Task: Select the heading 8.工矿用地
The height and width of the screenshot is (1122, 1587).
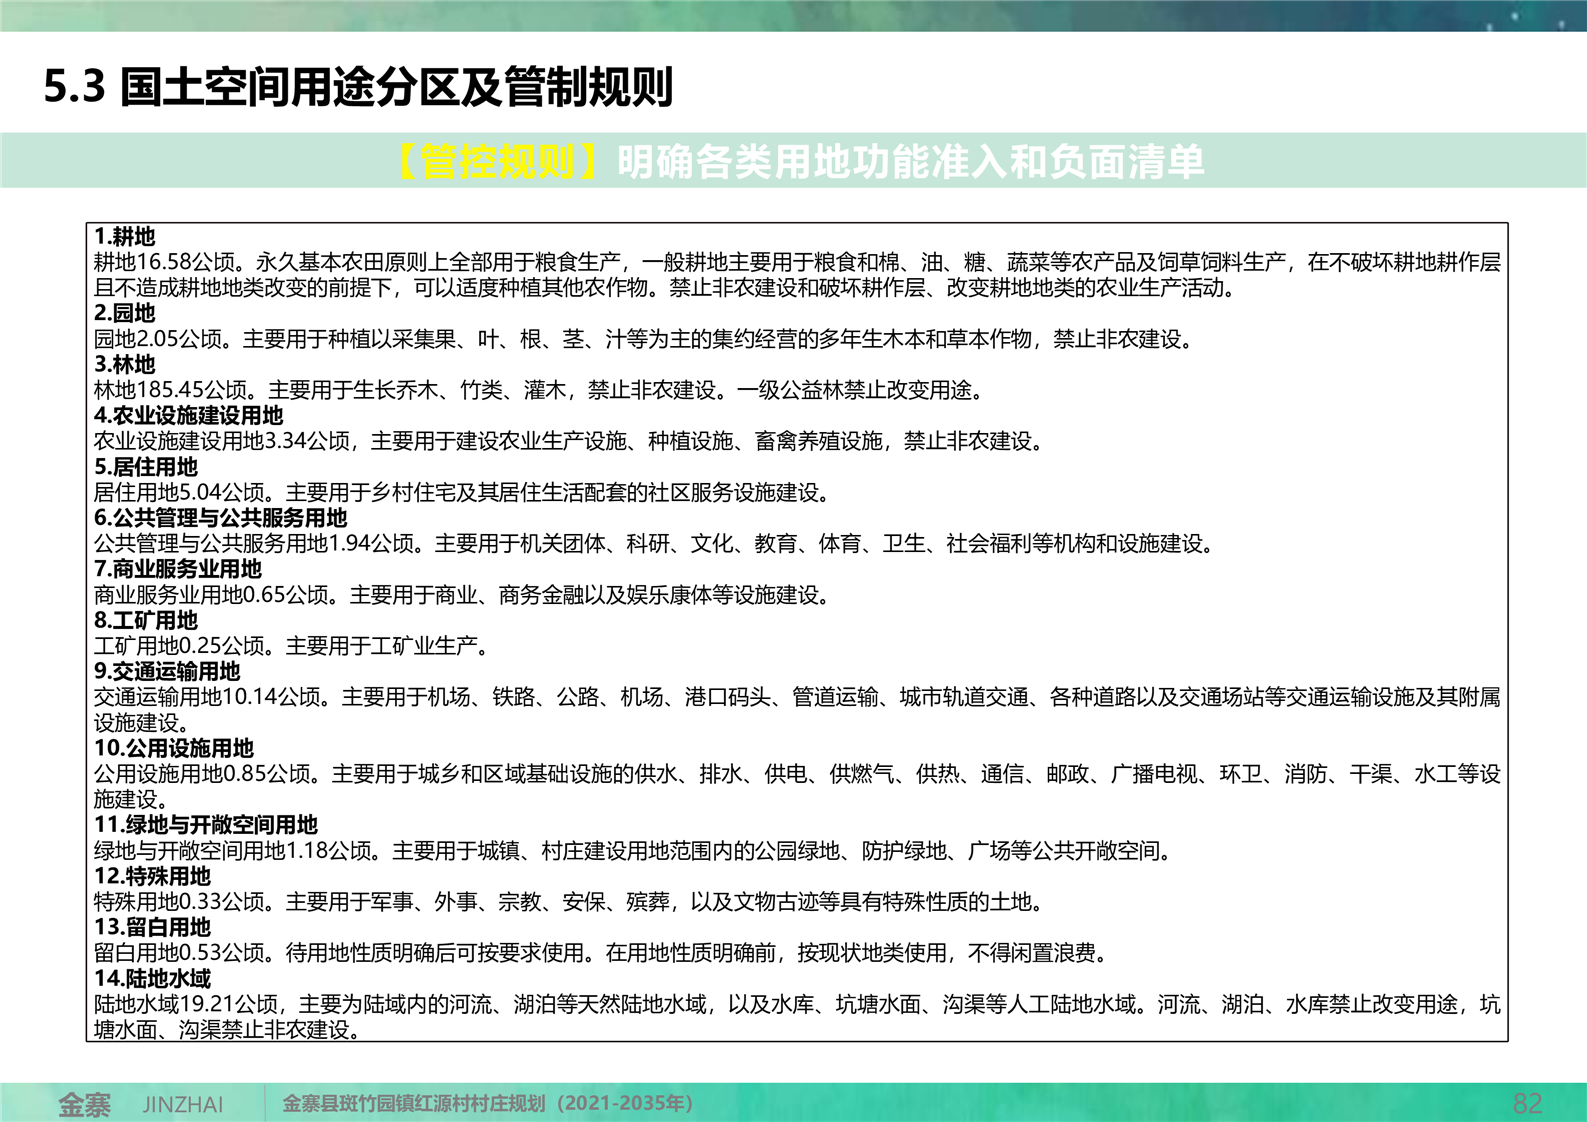Action: tap(146, 620)
